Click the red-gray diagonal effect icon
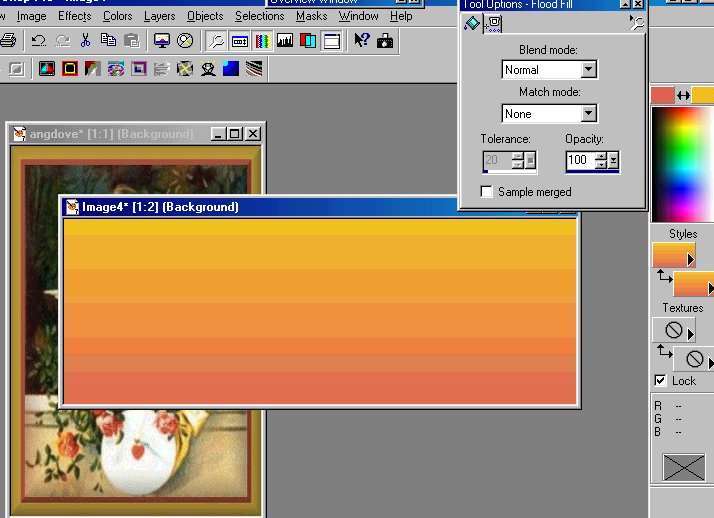The image size is (714, 518). click(93, 69)
